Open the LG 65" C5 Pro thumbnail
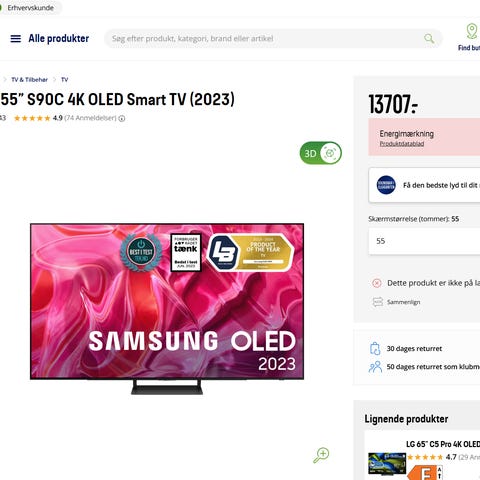This screenshot has height=480, width=480. 387,464
